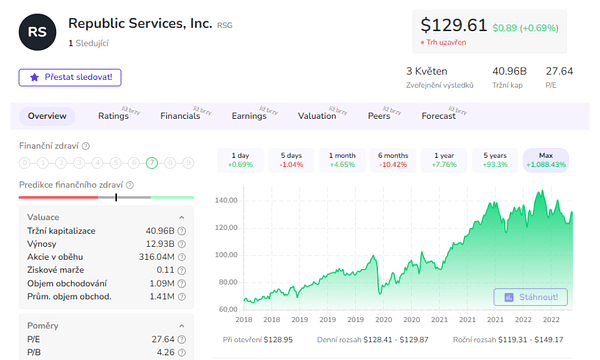600x360 pixels.
Task: Switch chart range to 6 months
Action: 393,160
